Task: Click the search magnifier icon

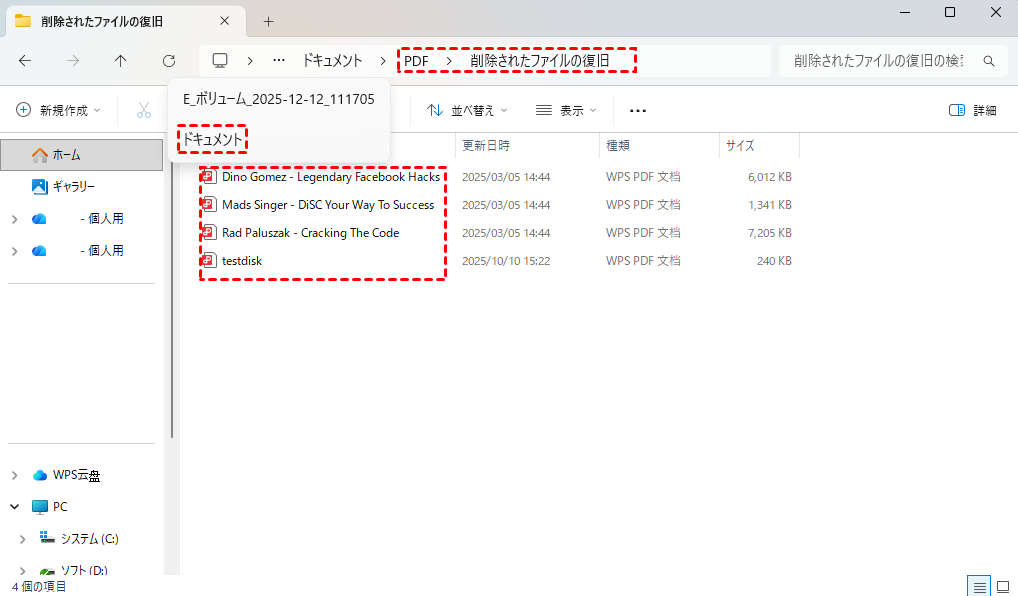Action: click(989, 61)
